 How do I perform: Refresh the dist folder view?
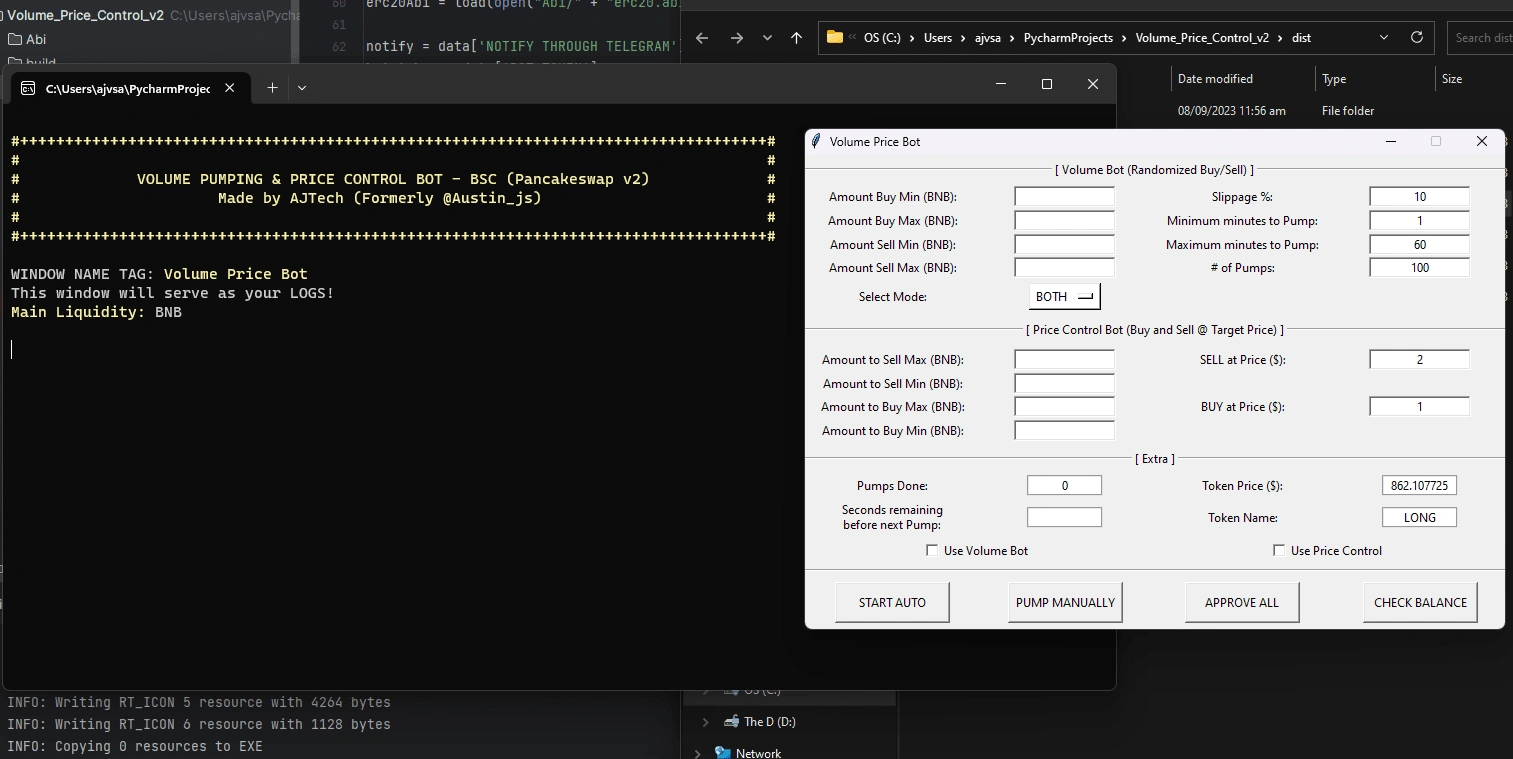[x=1416, y=37]
